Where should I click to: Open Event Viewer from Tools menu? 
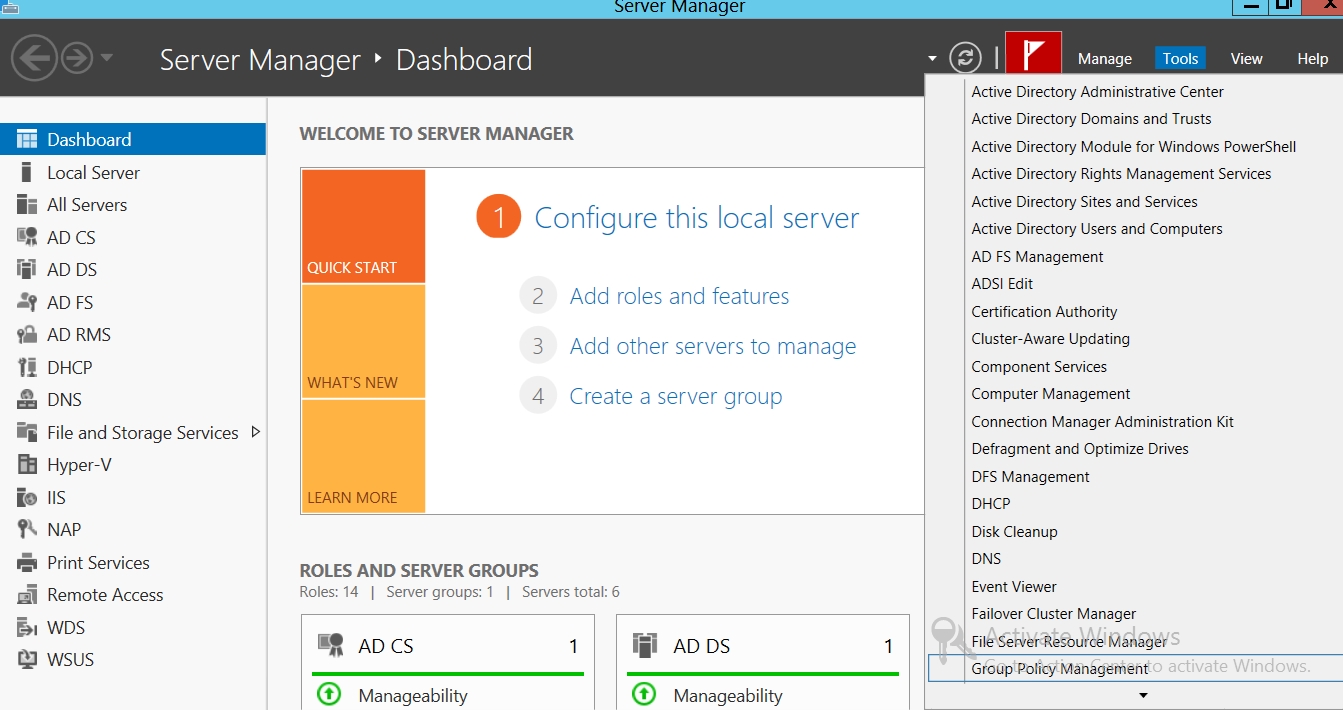coord(1013,587)
